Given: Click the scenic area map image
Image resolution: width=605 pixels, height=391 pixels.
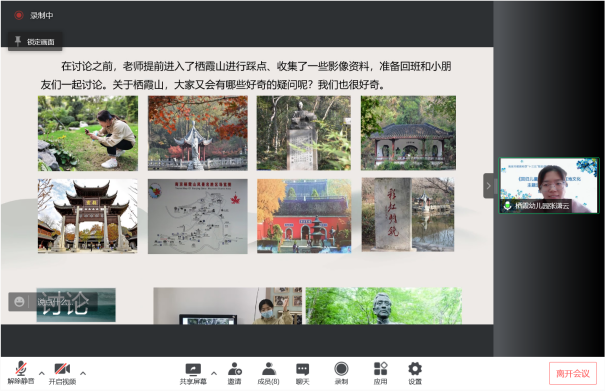Looking at the screenshot, I should coord(198,216).
